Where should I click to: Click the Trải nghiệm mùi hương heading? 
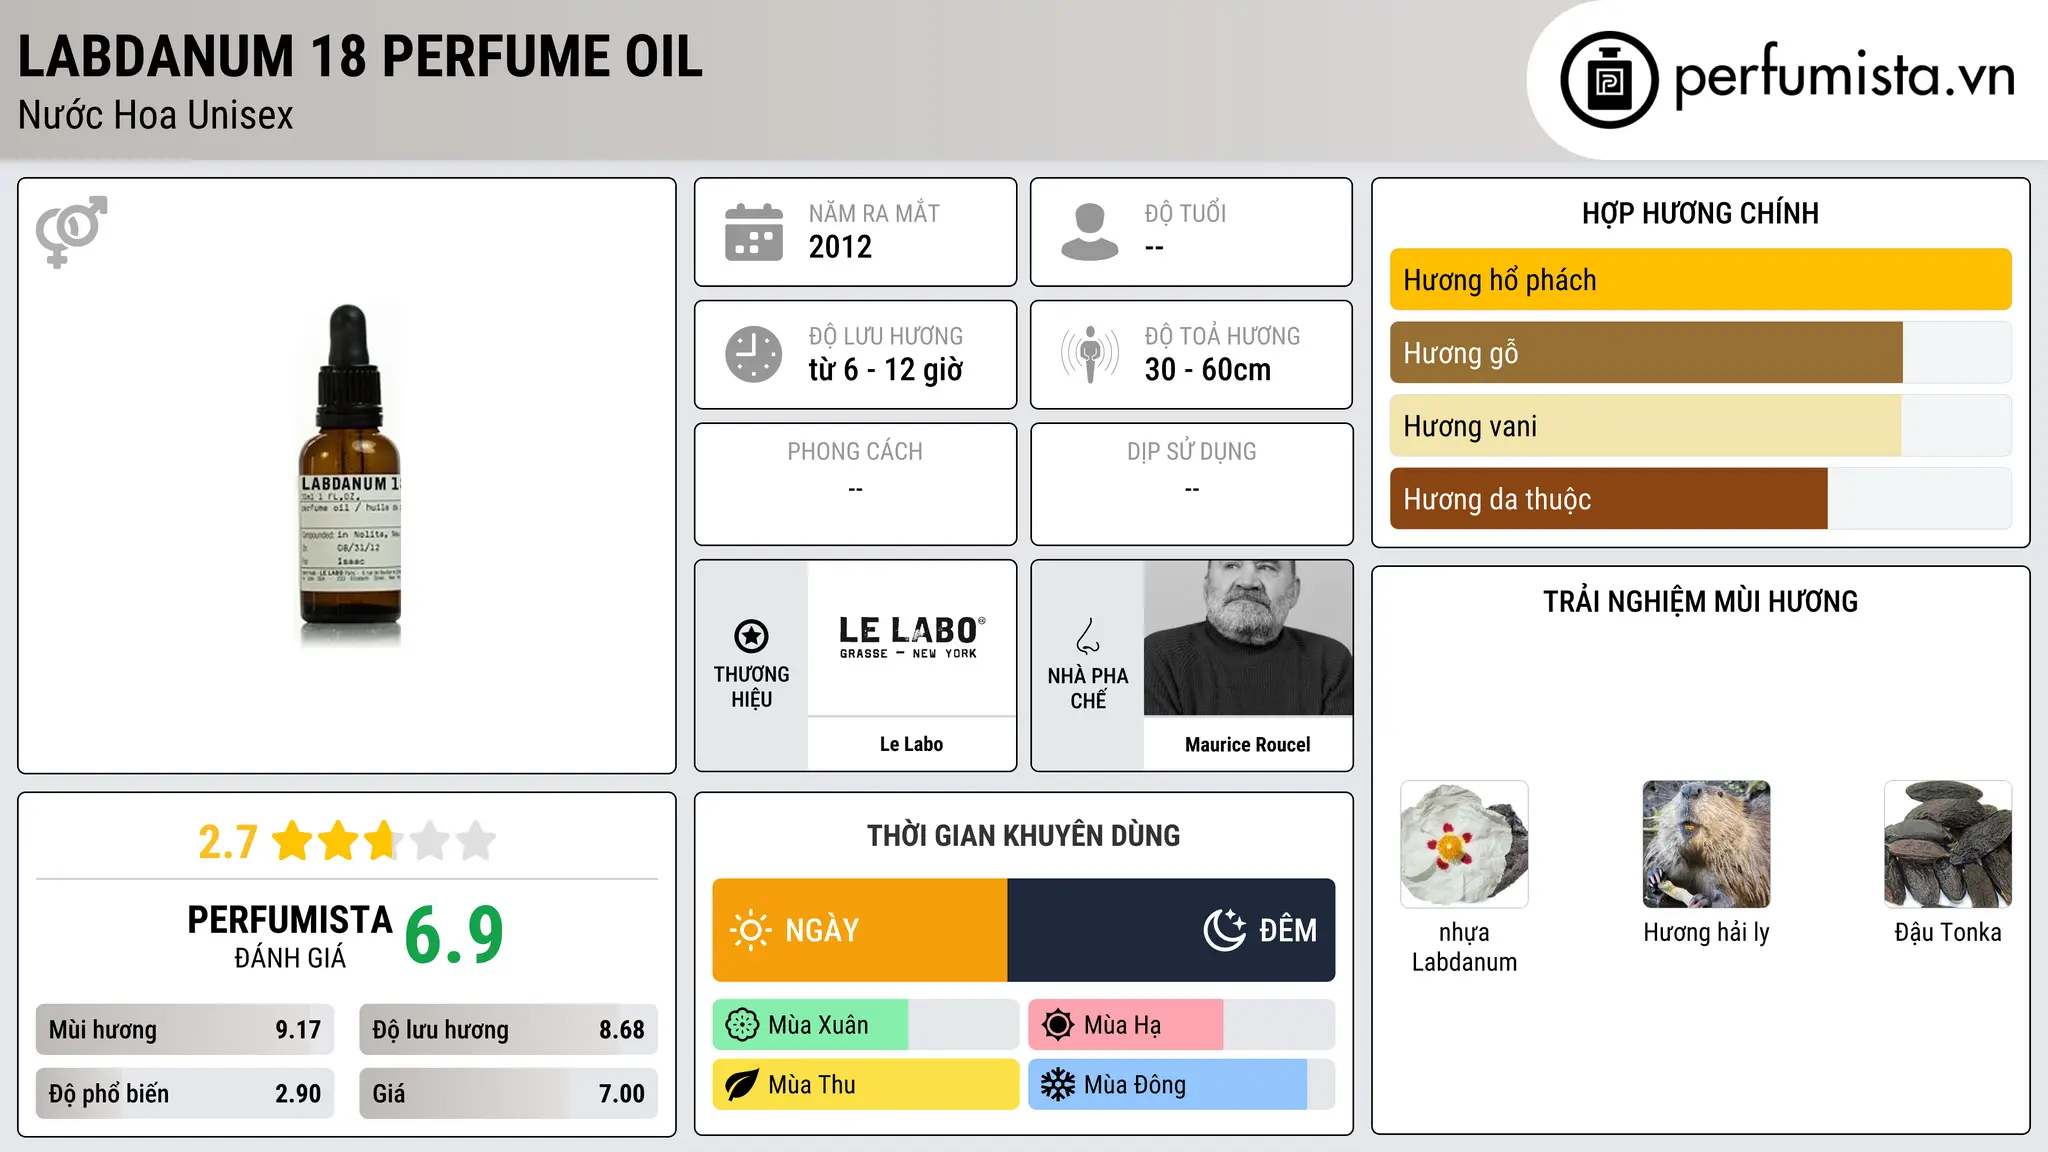tap(1700, 601)
